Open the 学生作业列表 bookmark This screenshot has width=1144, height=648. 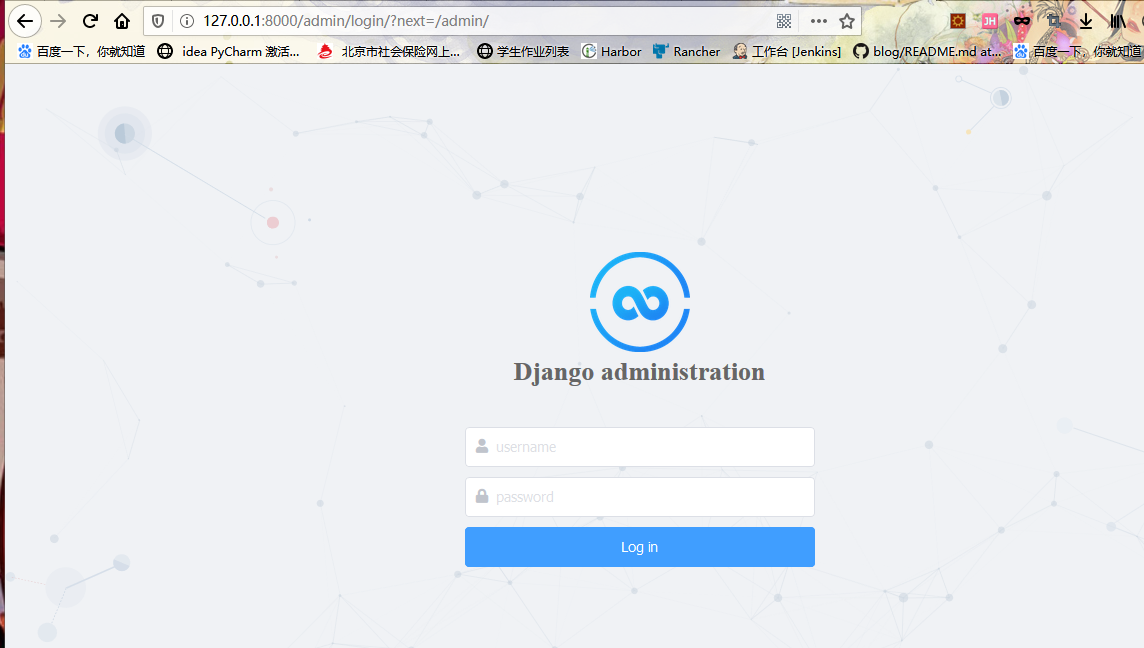(x=523, y=51)
